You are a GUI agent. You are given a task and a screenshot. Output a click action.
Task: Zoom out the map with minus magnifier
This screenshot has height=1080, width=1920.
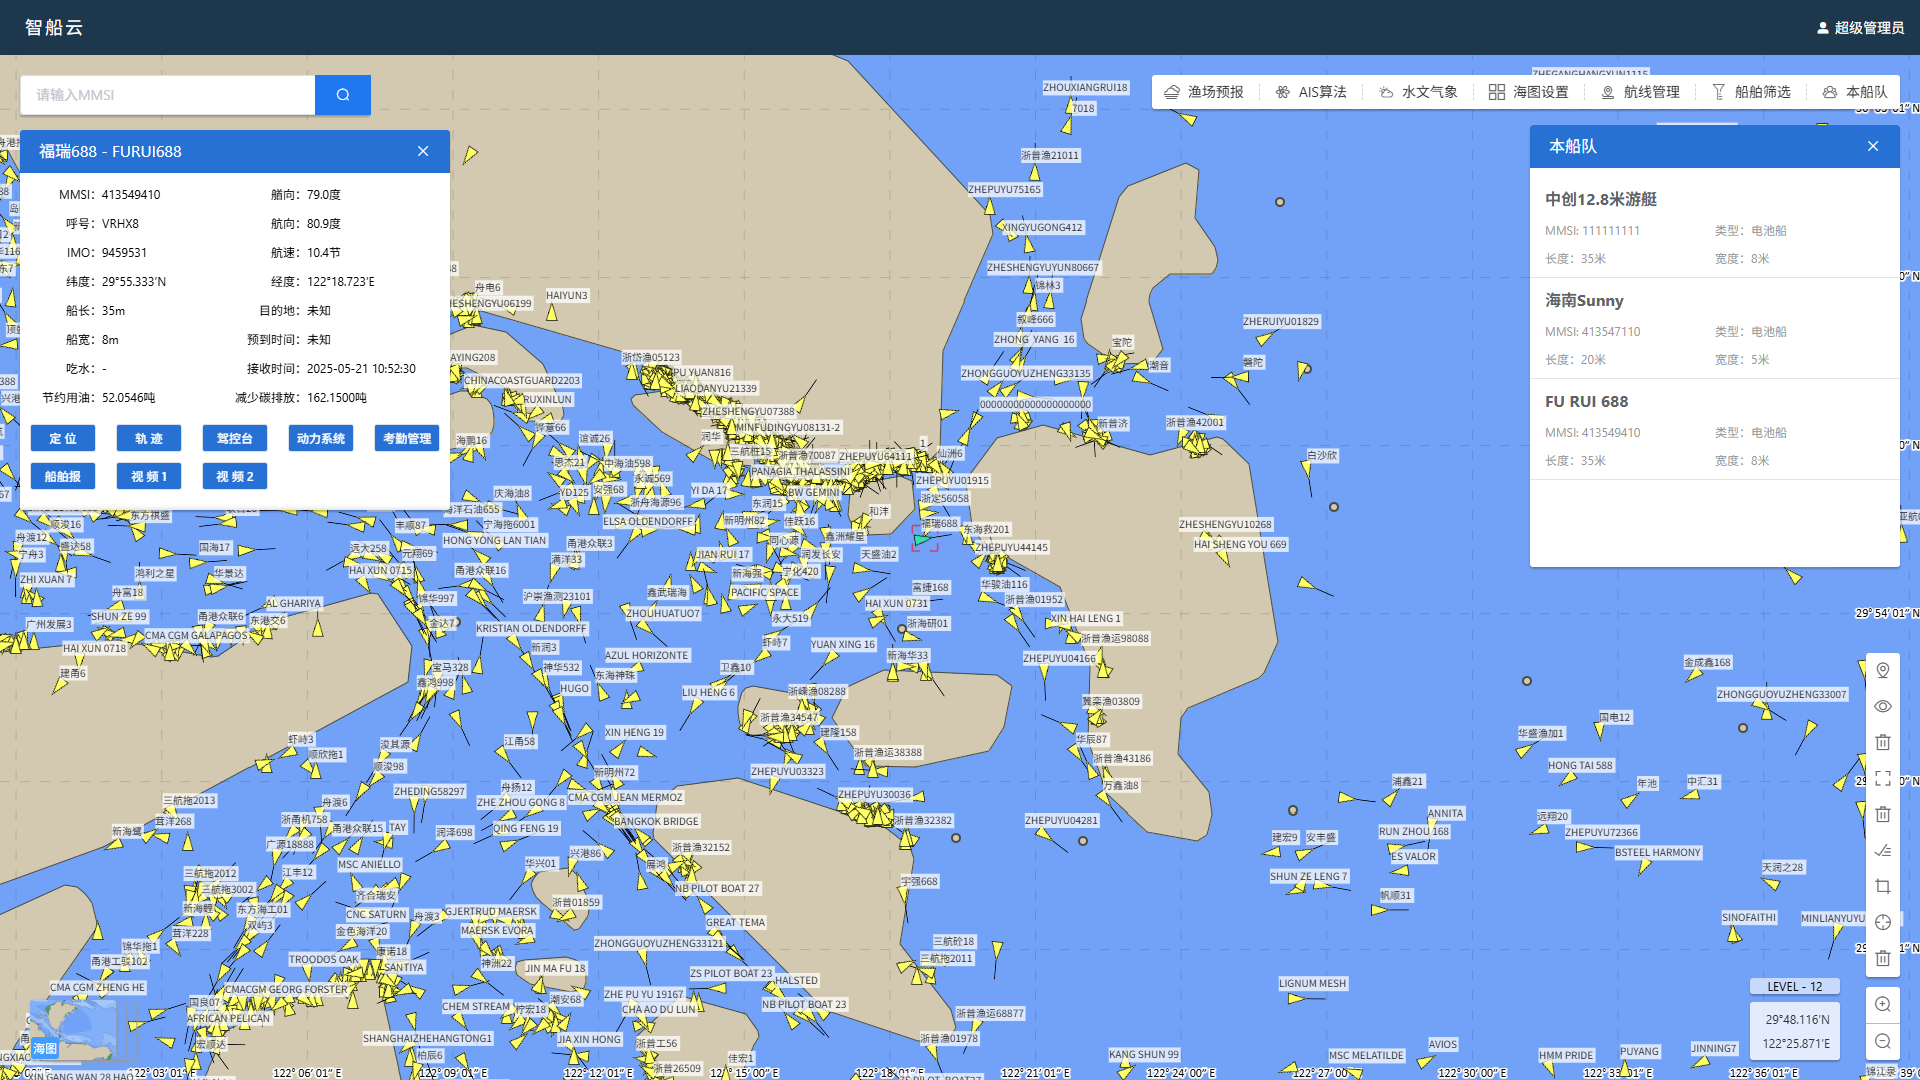[1882, 1041]
